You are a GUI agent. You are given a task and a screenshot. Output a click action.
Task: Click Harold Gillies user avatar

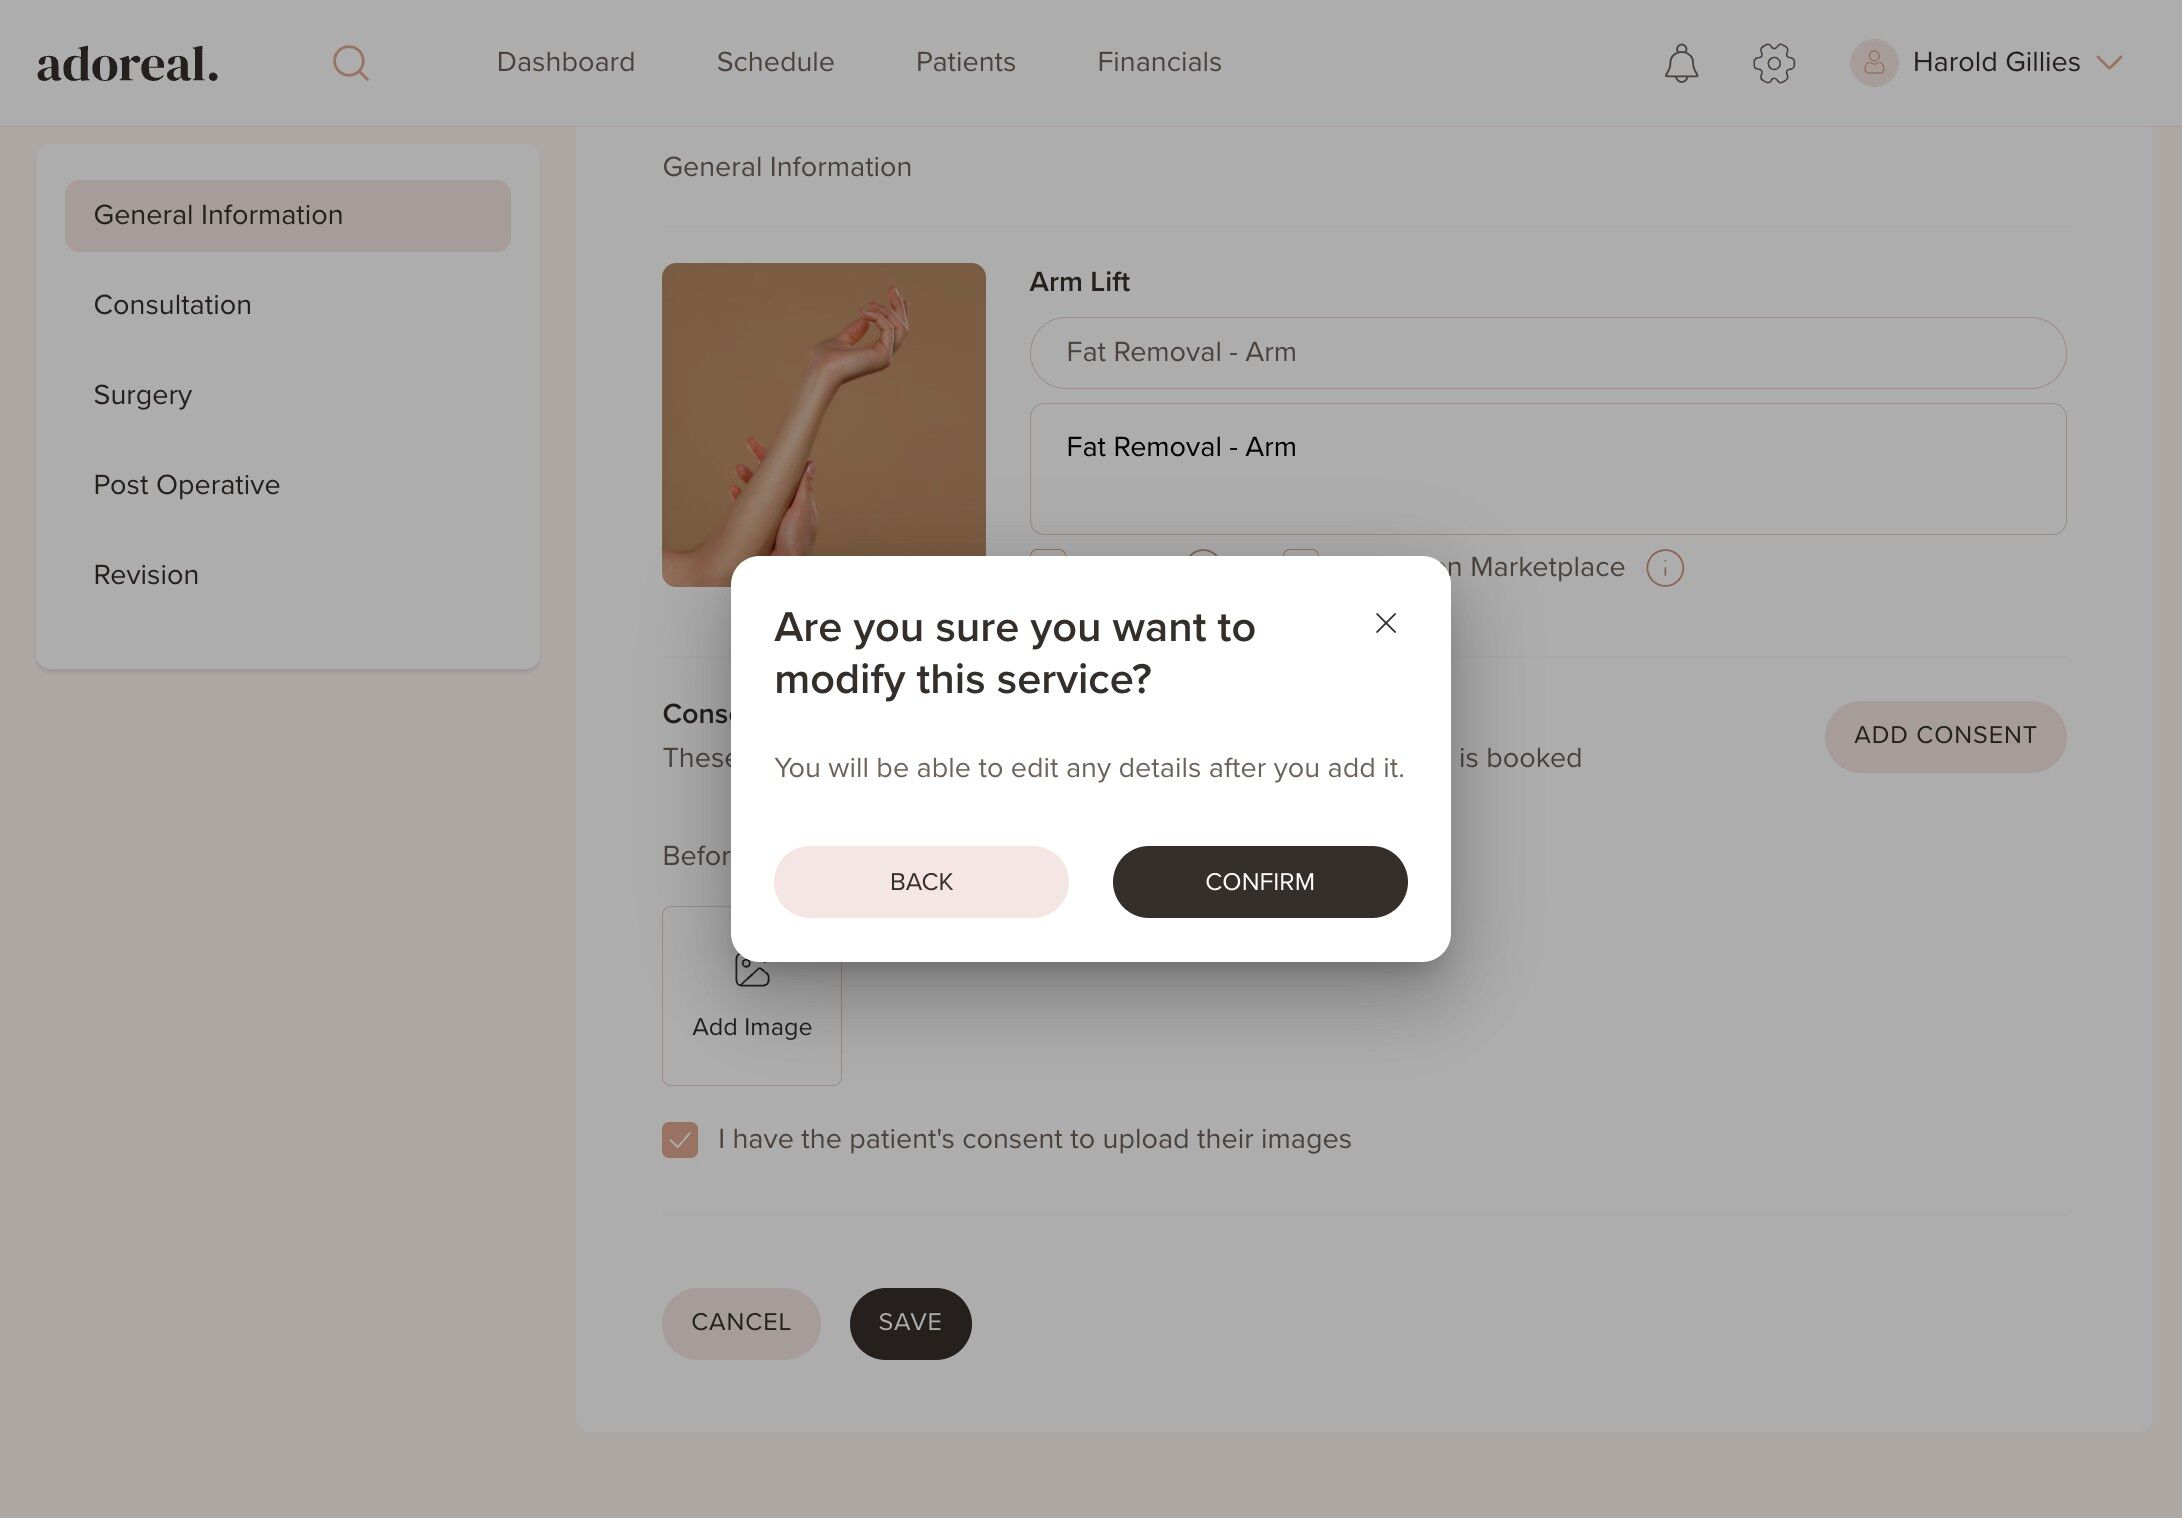(x=1874, y=63)
